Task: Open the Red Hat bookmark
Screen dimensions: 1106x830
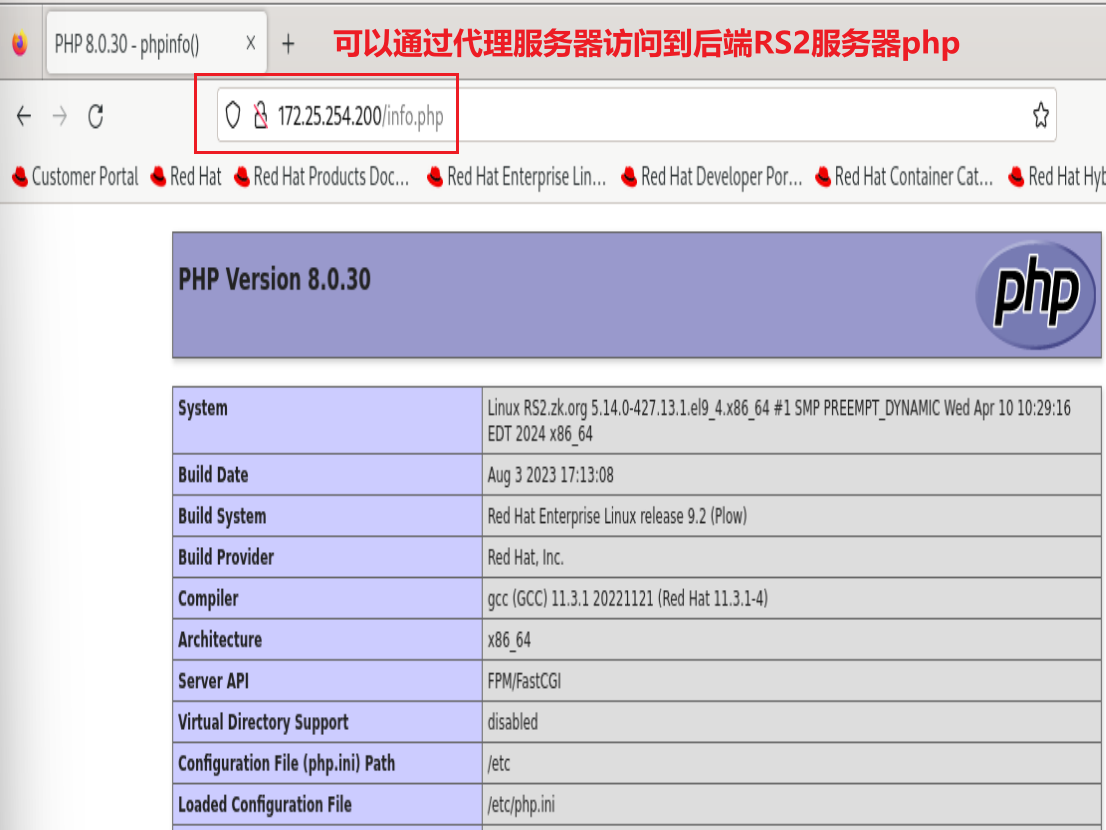Action: (186, 176)
